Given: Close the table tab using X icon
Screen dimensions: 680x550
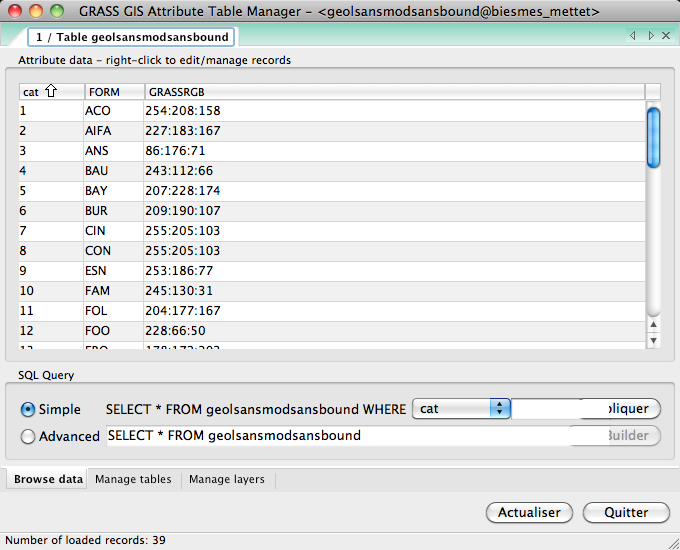Looking at the screenshot, I should coord(666,37).
